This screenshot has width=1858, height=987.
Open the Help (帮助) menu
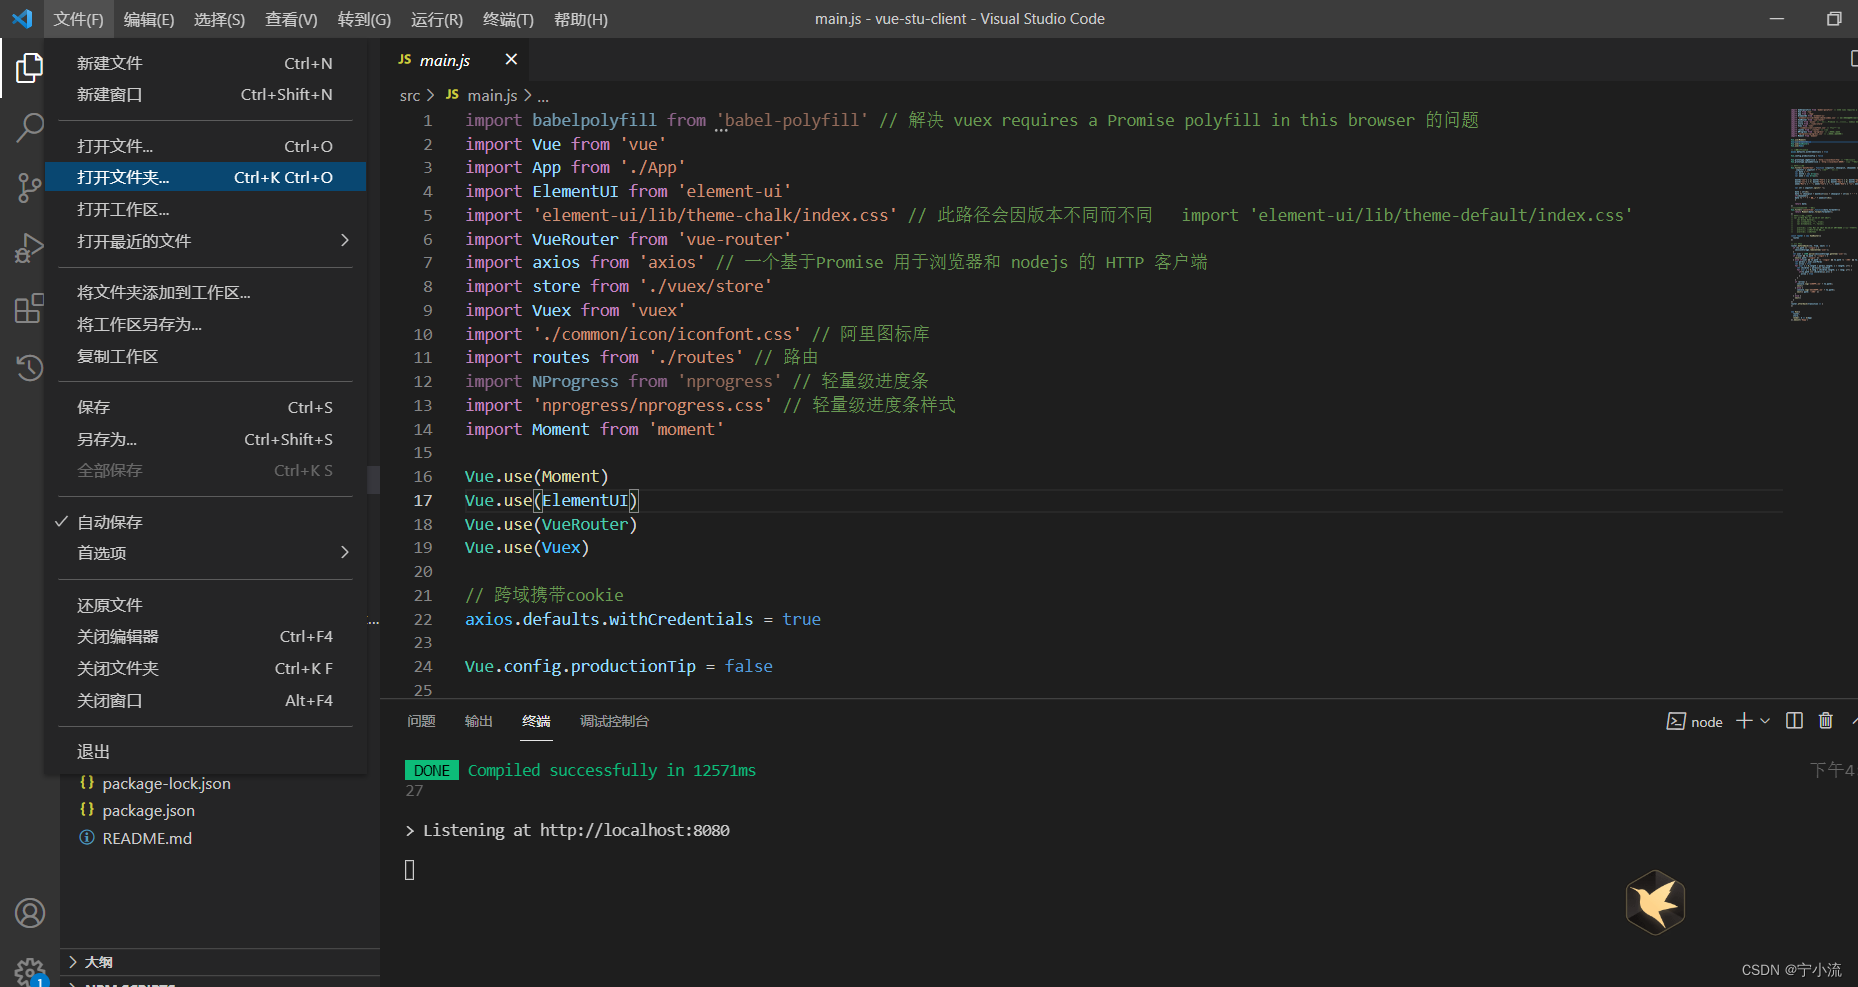click(x=581, y=19)
